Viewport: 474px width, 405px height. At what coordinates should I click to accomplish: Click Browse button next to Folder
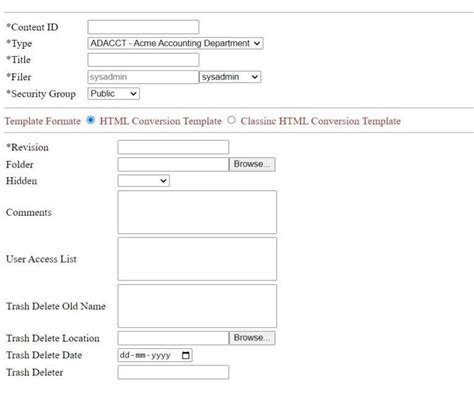252,164
